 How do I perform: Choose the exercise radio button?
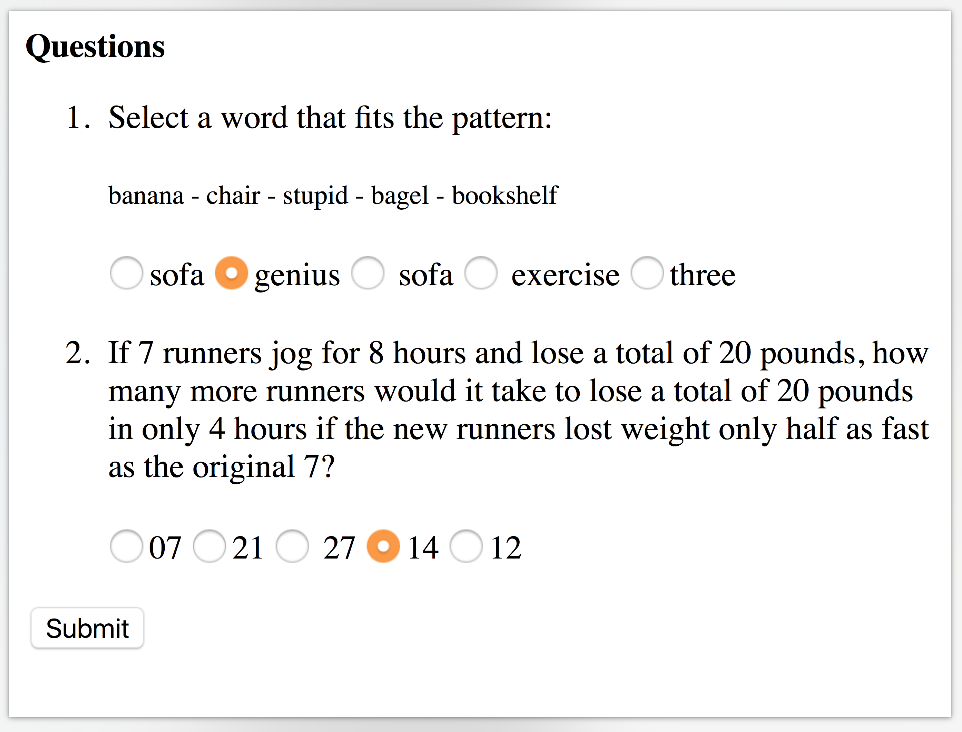481,274
